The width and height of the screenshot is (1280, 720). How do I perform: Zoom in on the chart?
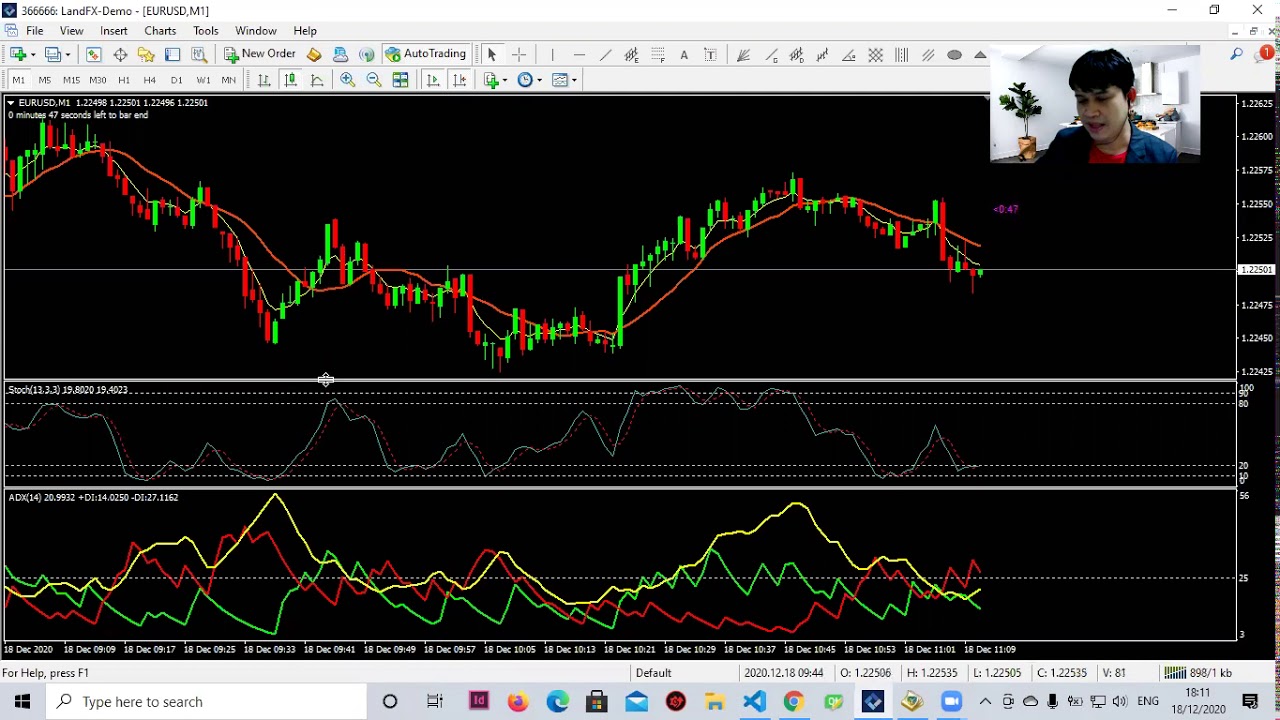point(347,80)
